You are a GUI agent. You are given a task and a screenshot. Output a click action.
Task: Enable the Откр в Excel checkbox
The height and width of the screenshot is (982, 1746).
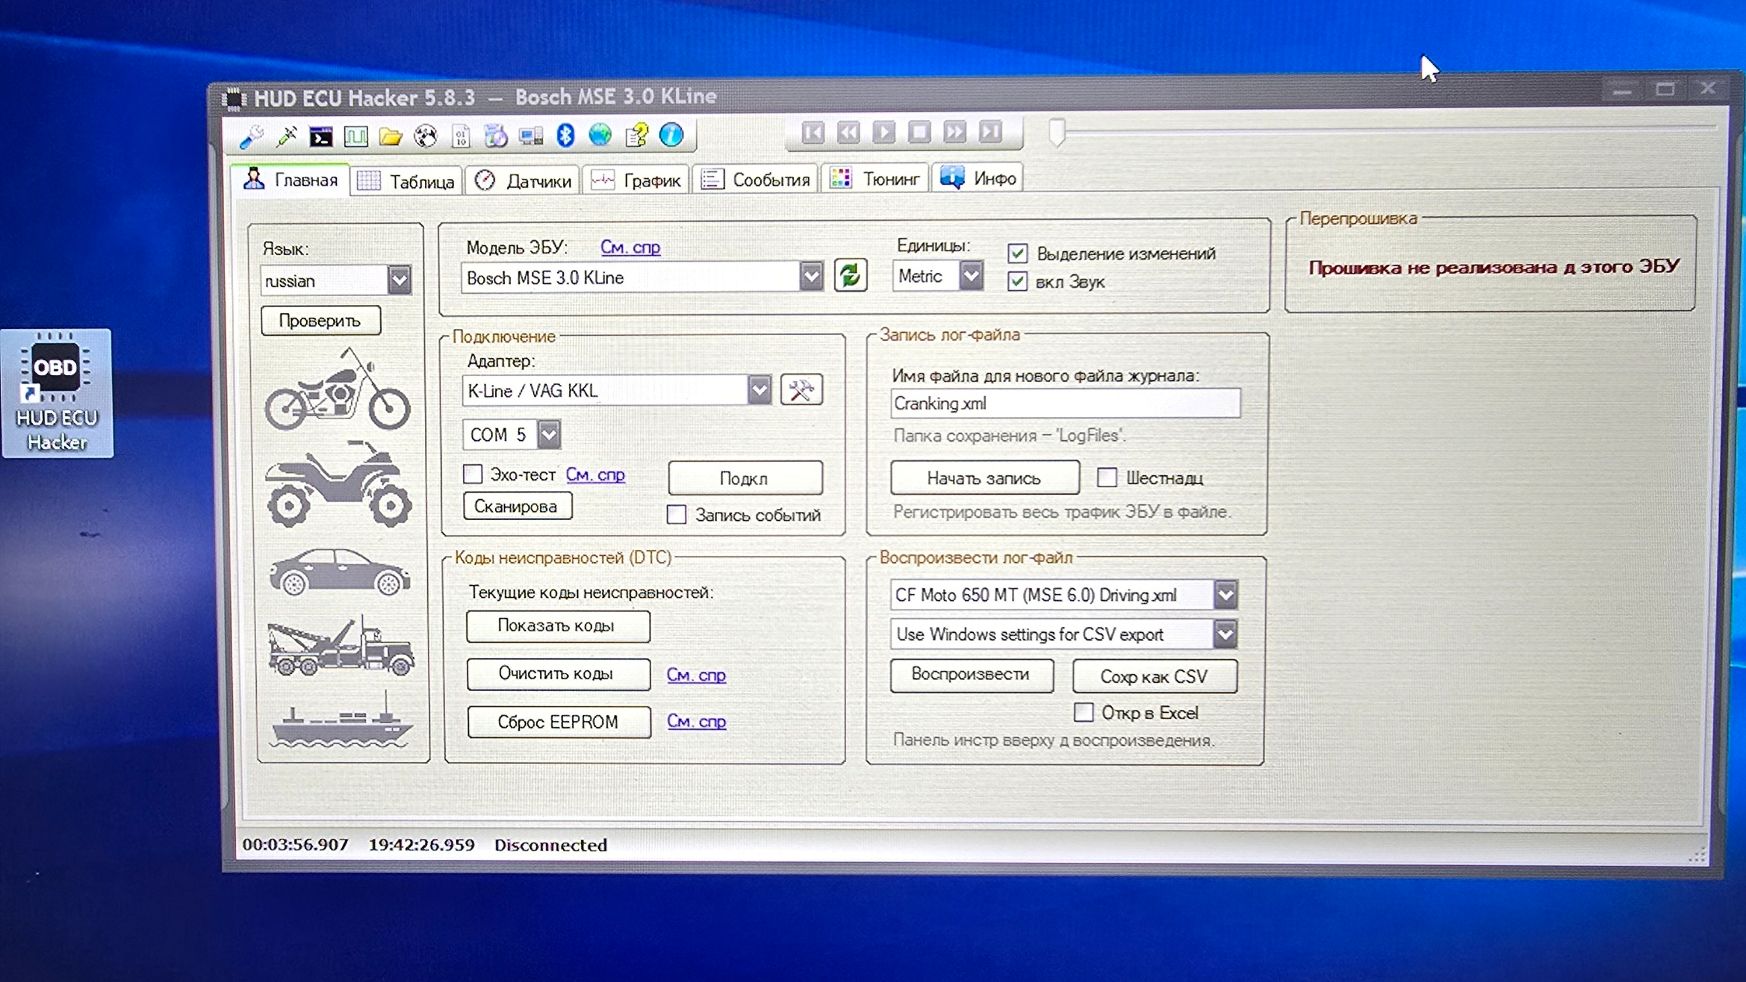pyautogui.click(x=1083, y=712)
